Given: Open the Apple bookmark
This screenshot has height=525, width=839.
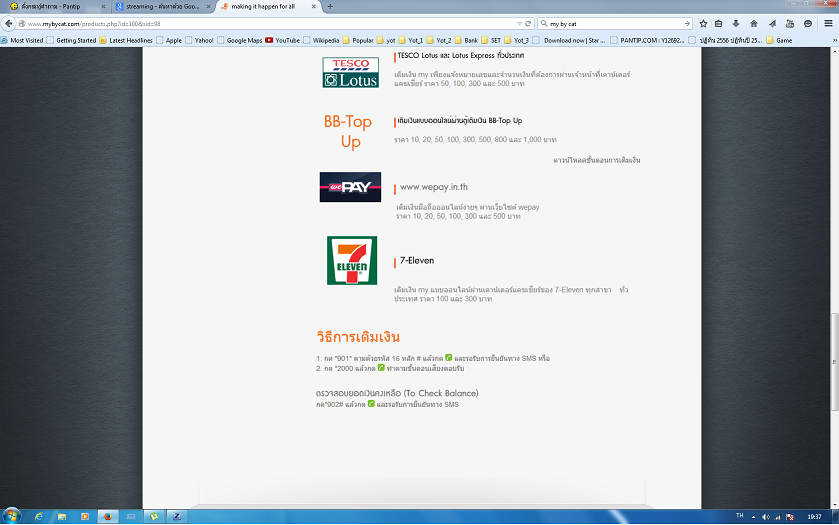Looking at the screenshot, I should [169, 40].
